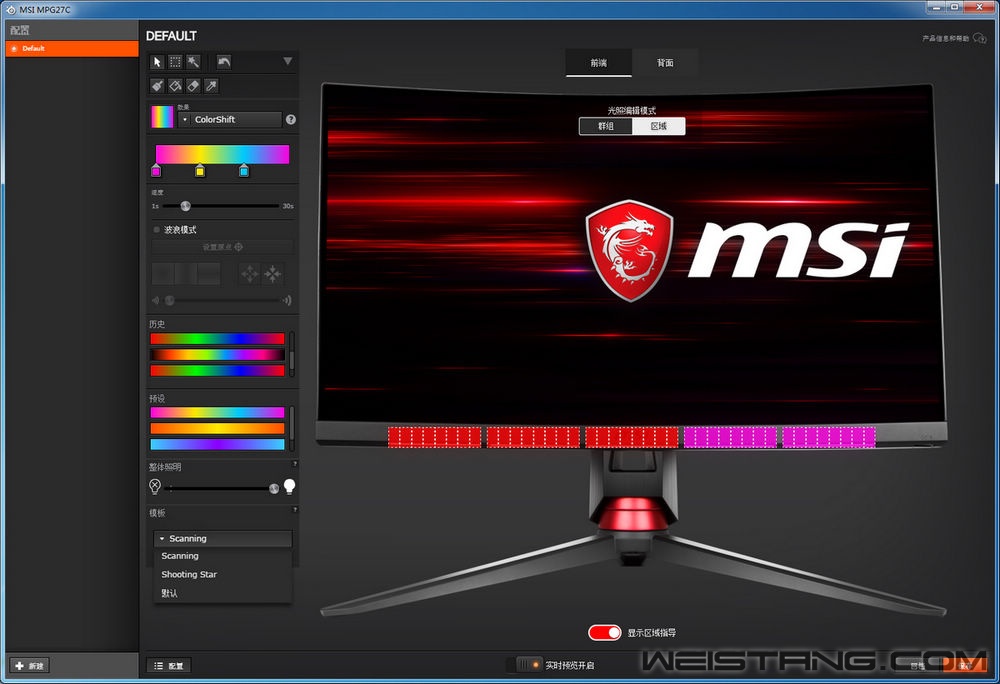
Task: Expand the toolbar collapse triangle
Action: tap(288, 61)
